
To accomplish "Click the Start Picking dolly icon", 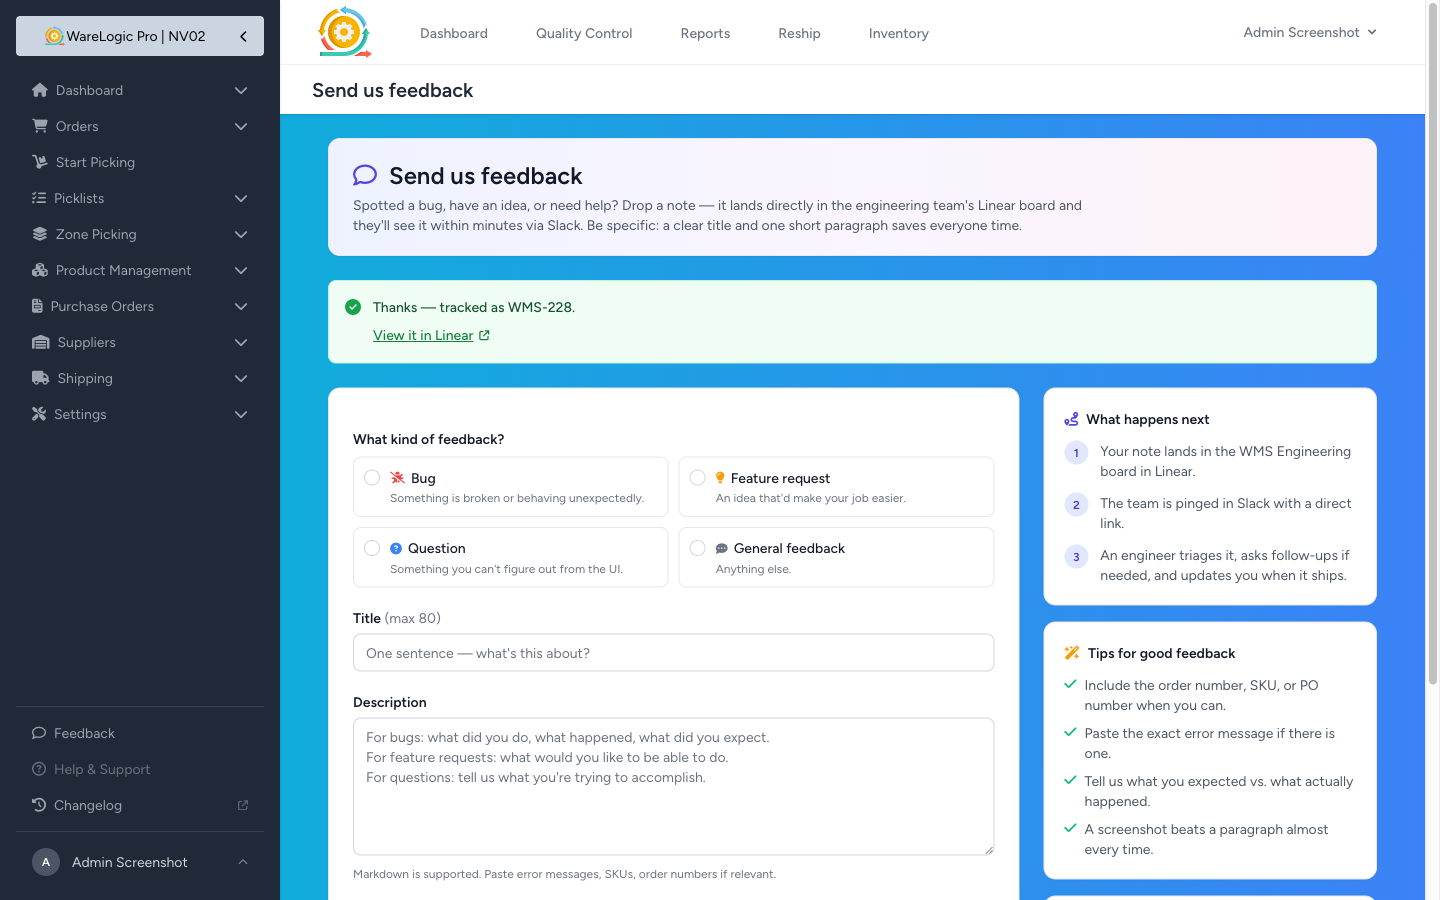I will [40, 162].
